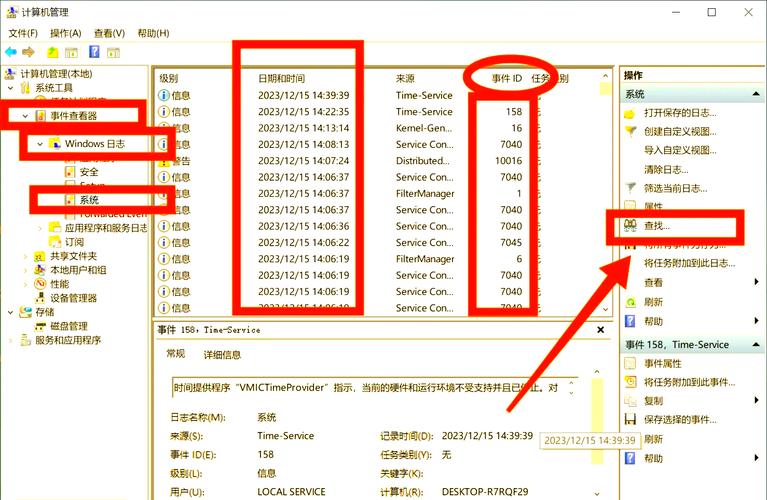Screen dimensions: 767x500
Task: Click the 事件属性 icon in actions pane
Action: tap(630, 363)
